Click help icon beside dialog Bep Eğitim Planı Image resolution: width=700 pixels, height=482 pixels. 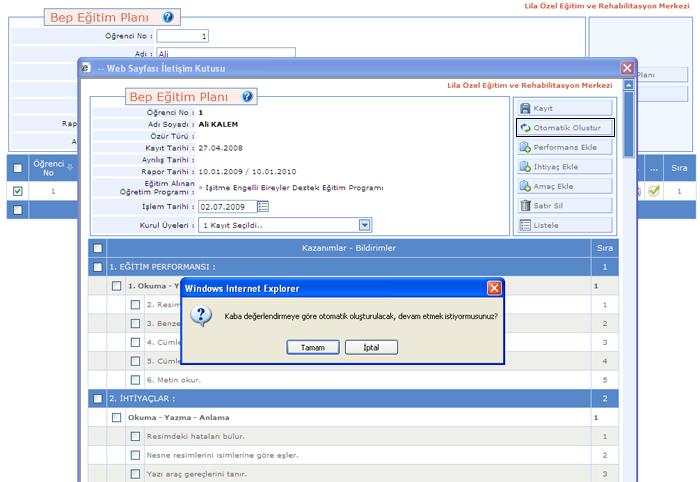click(x=247, y=97)
